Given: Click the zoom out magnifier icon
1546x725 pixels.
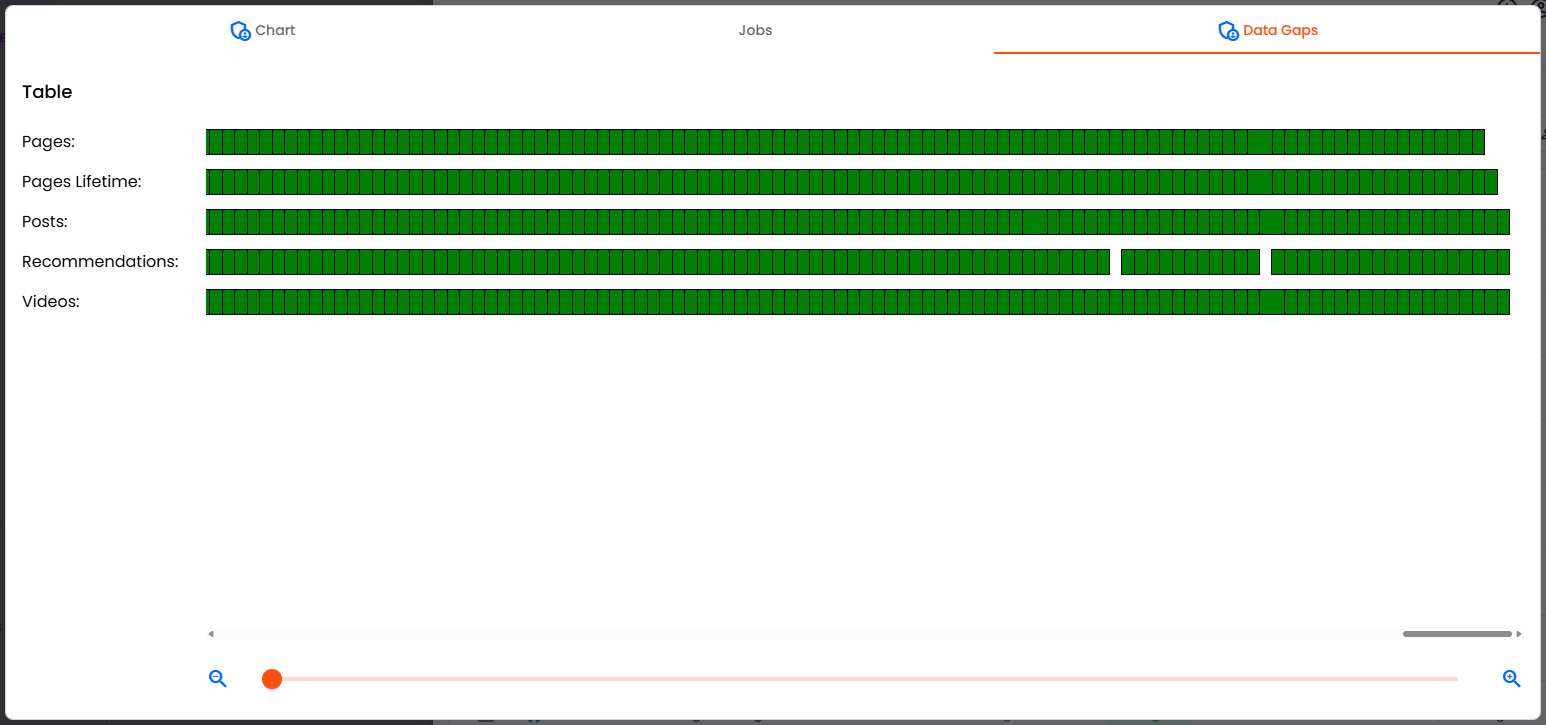Looking at the screenshot, I should point(218,679).
